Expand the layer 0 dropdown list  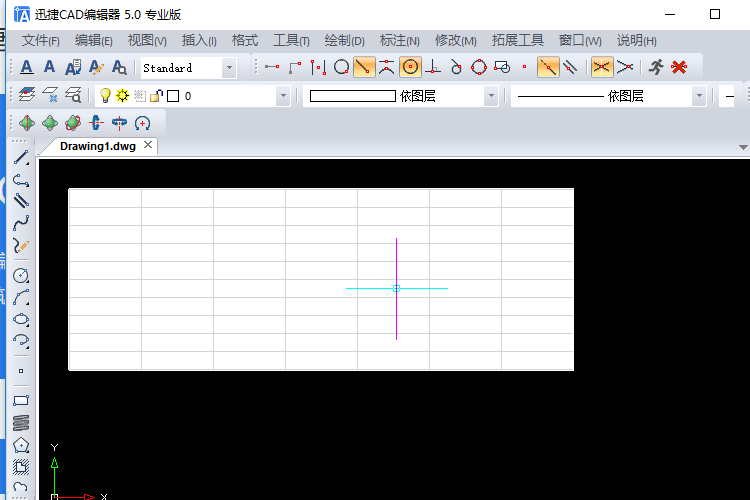[x=283, y=96]
